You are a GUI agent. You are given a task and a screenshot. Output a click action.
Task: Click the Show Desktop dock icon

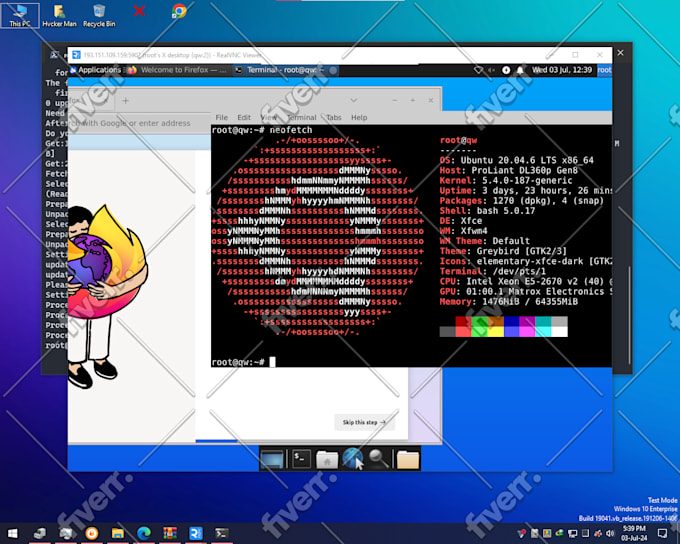pyautogui.click(x=272, y=459)
